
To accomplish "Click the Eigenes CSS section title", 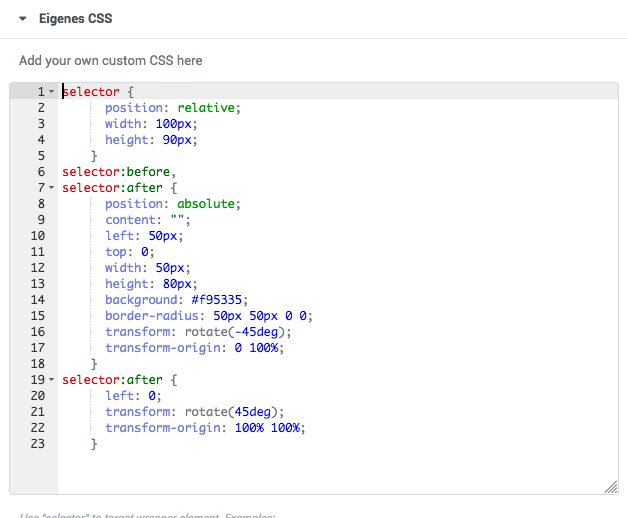I will tap(75, 18).
